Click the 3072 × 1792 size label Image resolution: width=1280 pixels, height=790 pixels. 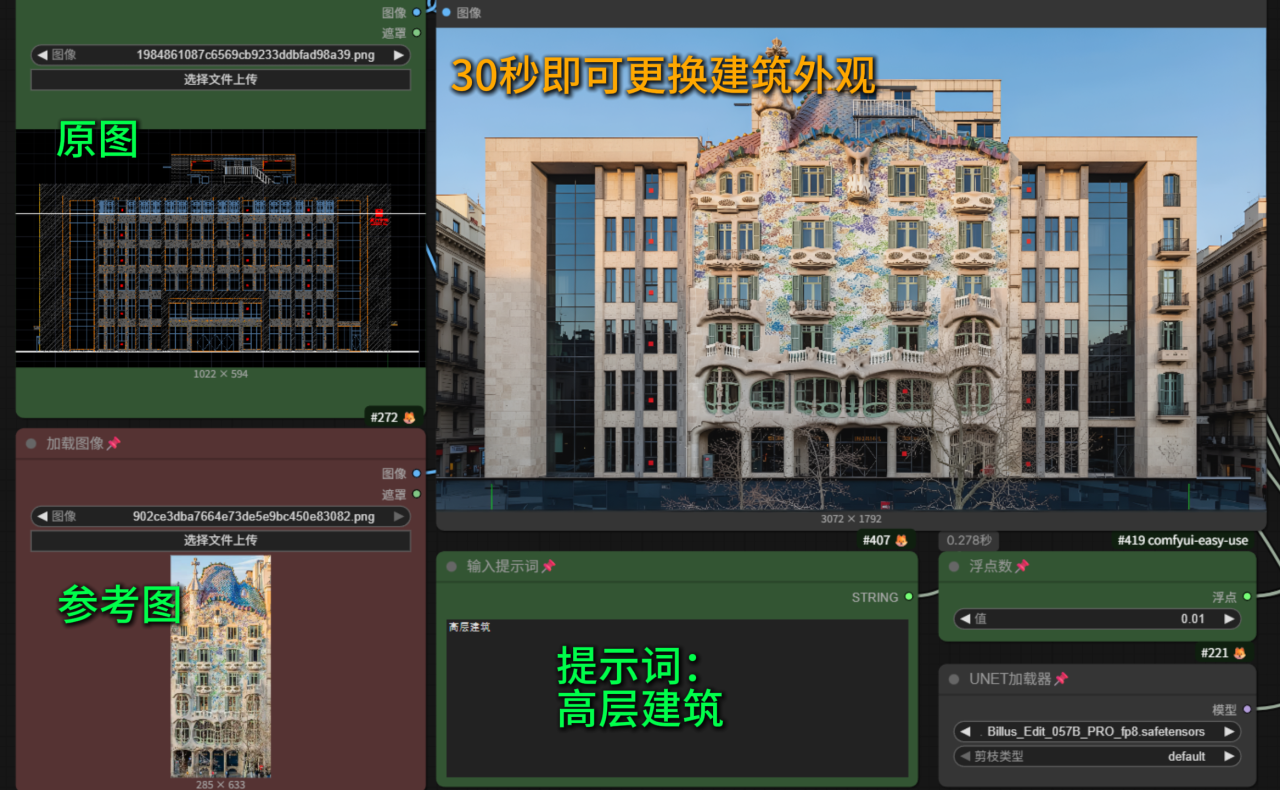pyautogui.click(x=851, y=519)
